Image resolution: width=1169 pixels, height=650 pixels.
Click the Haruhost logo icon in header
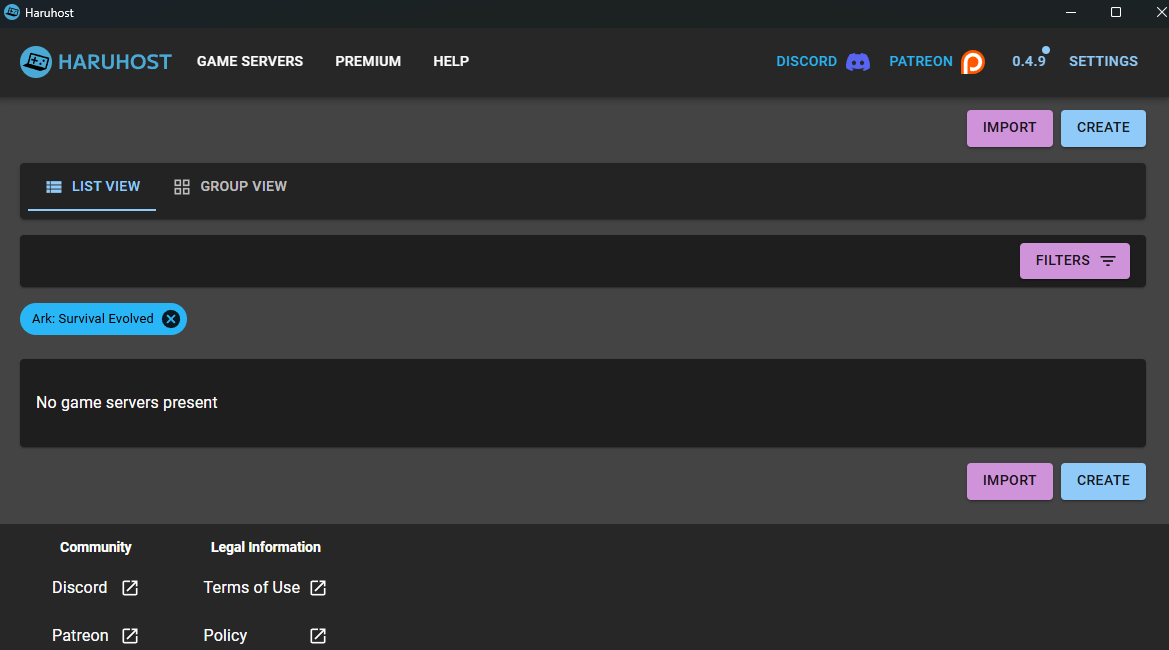[36, 62]
